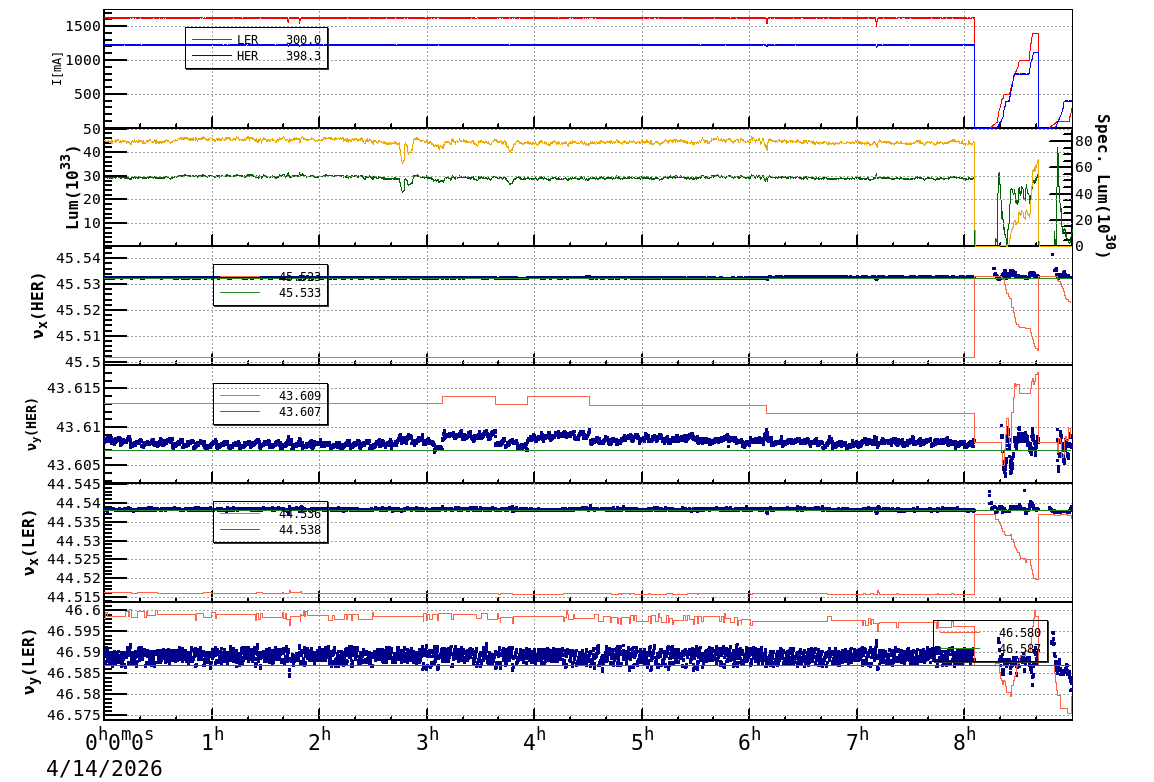1154x782 pixels.
Task: Click the 45.51 tick label
Action: pos(78,336)
